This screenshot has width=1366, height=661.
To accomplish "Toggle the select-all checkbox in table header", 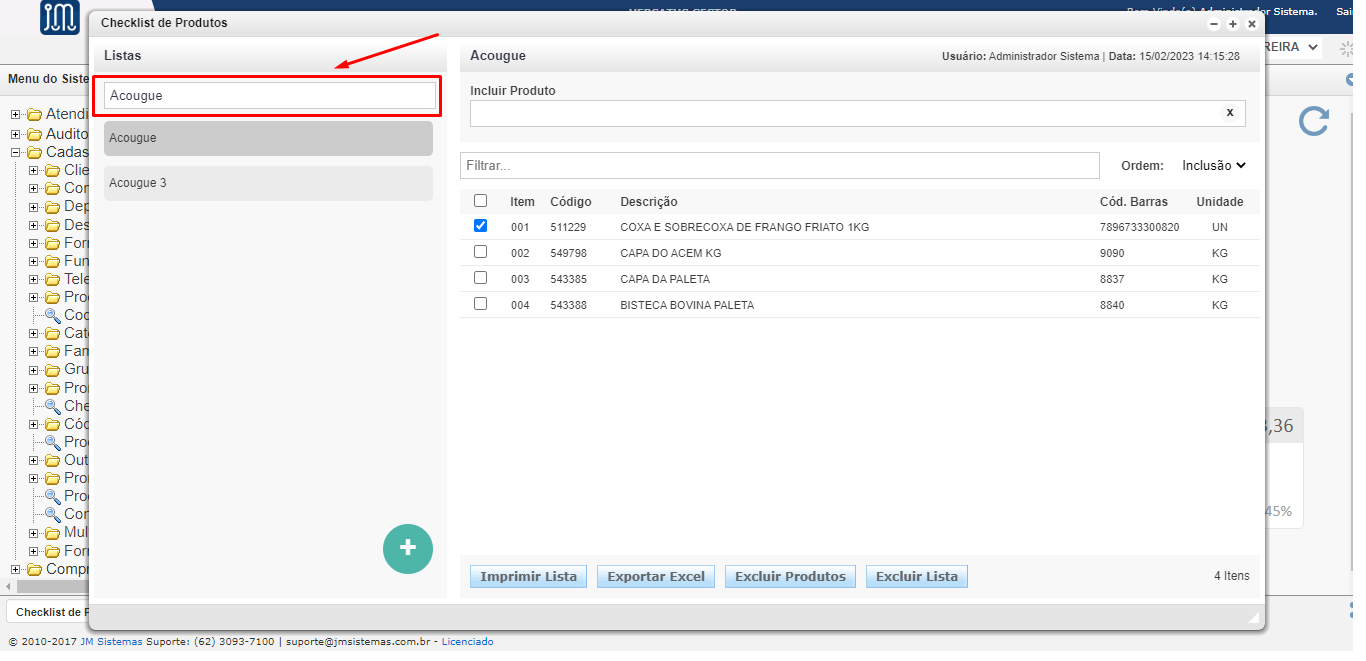I will pyautogui.click(x=480, y=201).
